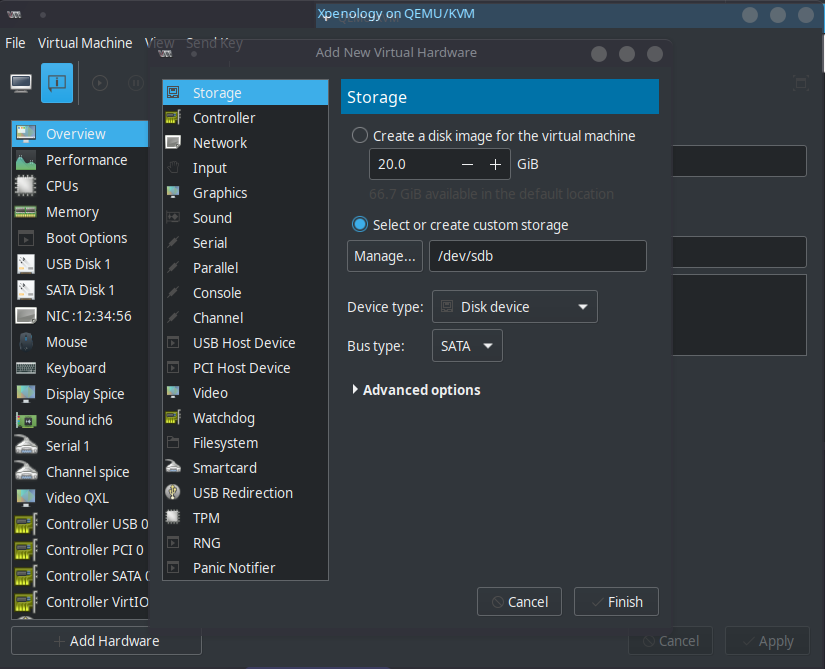This screenshot has width=825, height=669.
Task: Click the /dev/sdb storage path field
Action: click(x=538, y=256)
